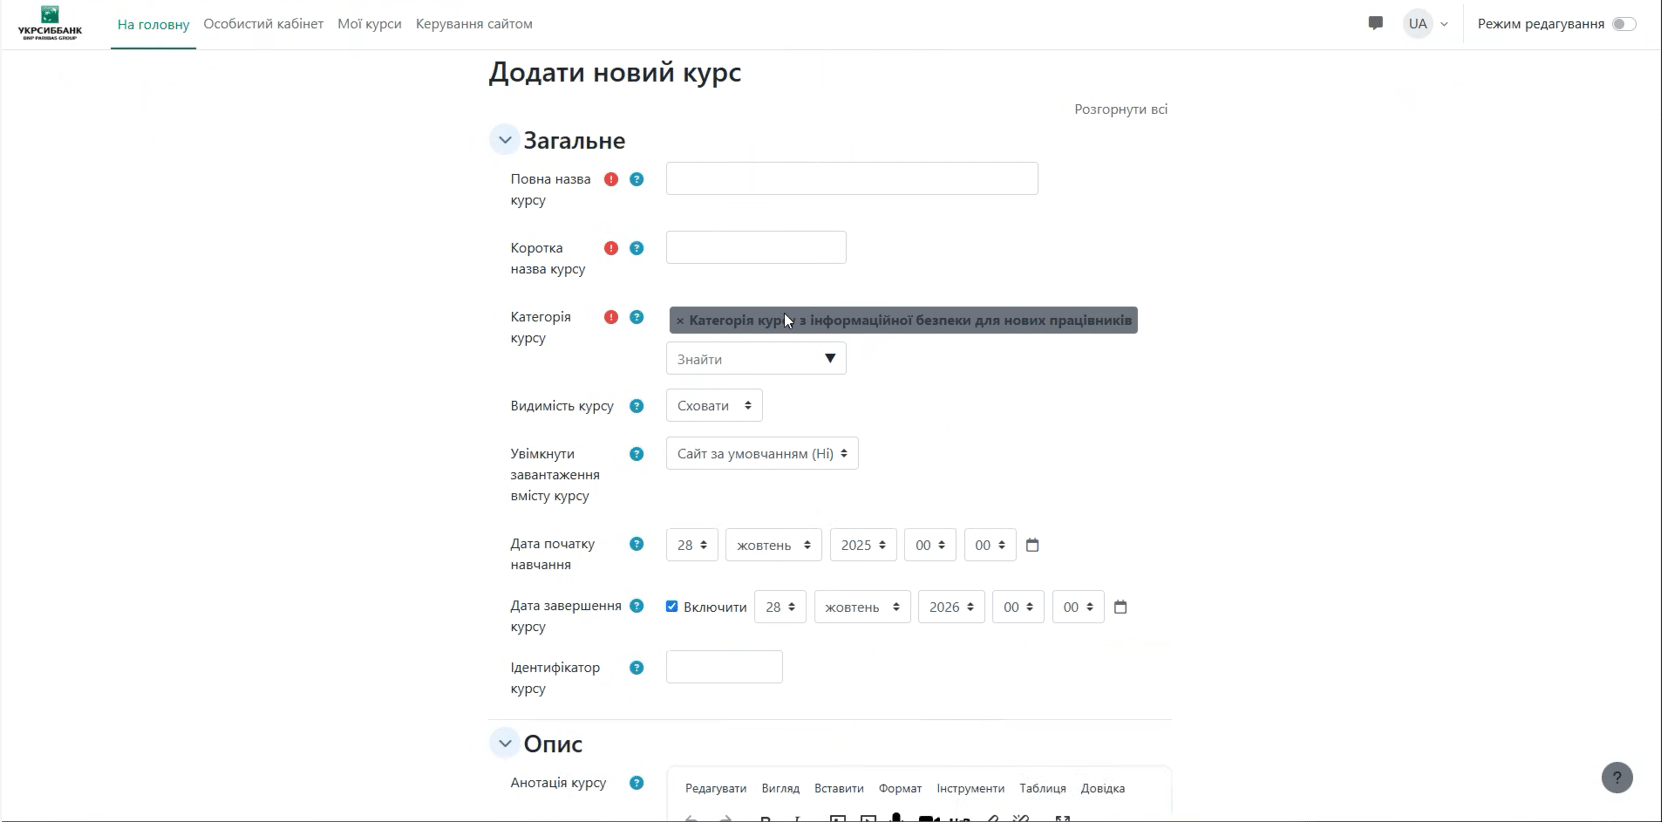The width and height of the screenshot is (1662, 822).
Task: Toggle the Режим редагування switch
Action: pos(1623,24)
